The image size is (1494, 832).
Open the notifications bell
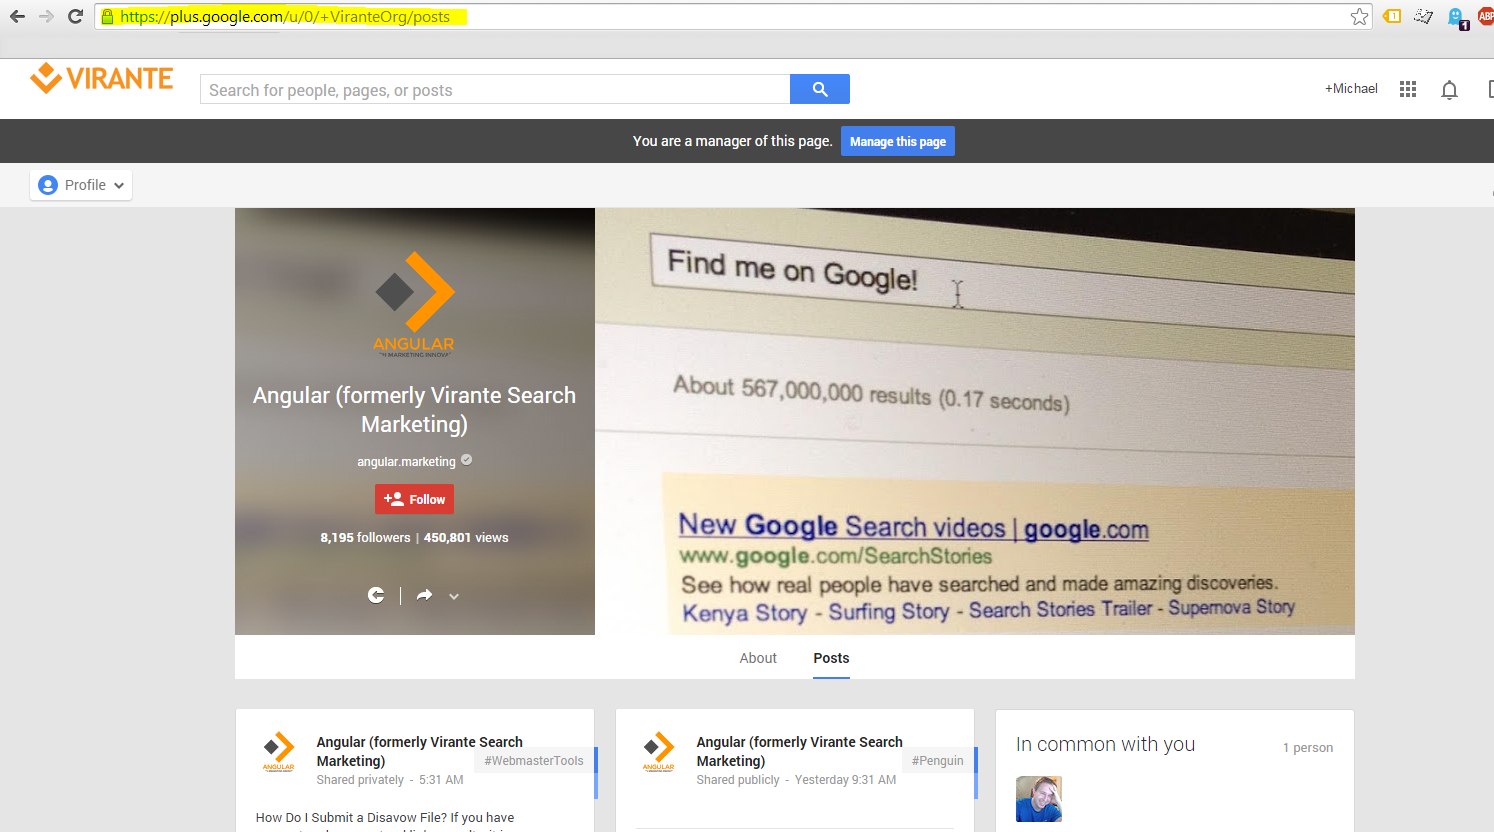coord(1449,90)
